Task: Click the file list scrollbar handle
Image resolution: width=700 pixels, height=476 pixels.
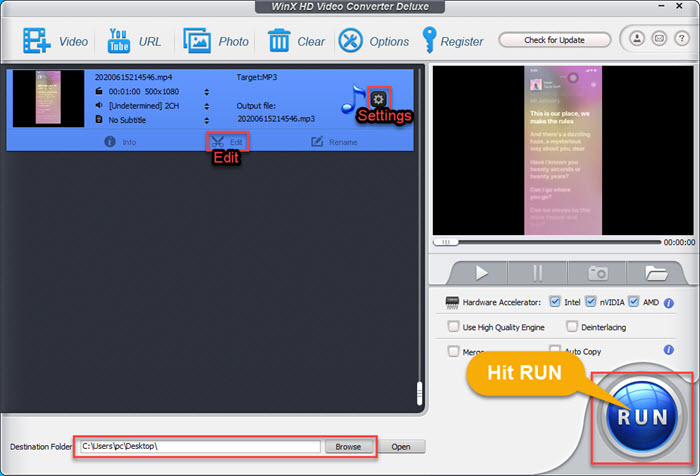Action: [x=419, y=393]
